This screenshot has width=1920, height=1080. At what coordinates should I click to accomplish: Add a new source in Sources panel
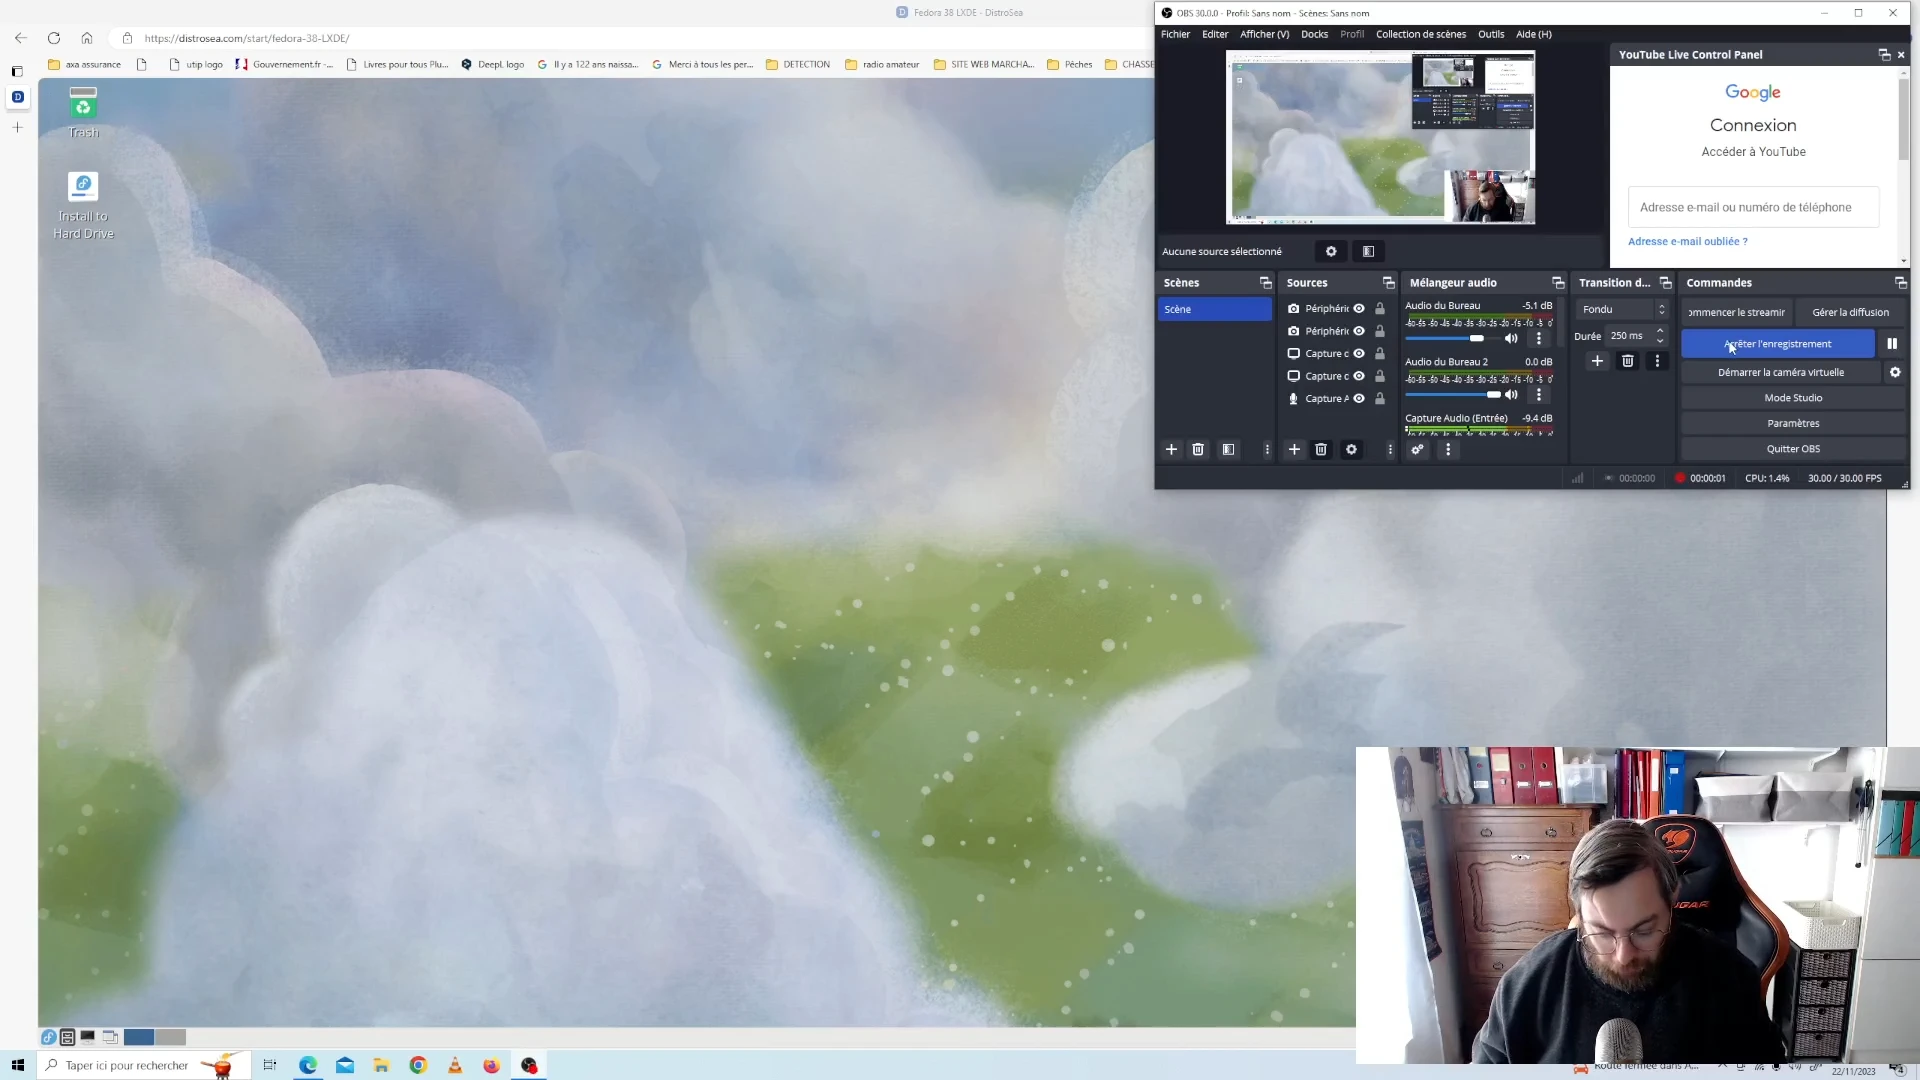pos(1294,450)
